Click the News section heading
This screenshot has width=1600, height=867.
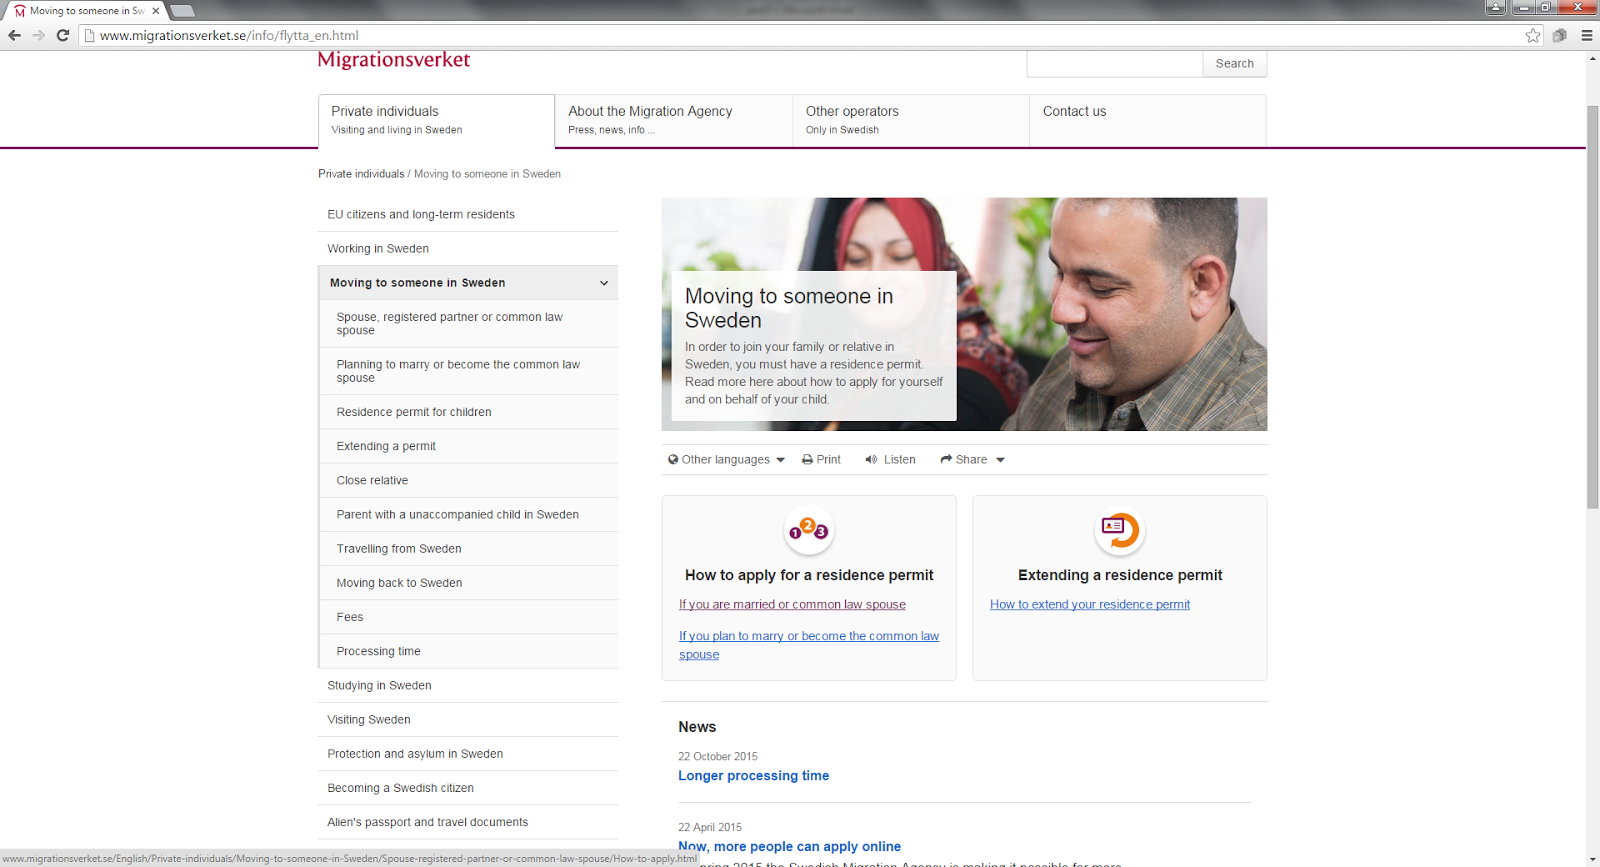point(697,727)
